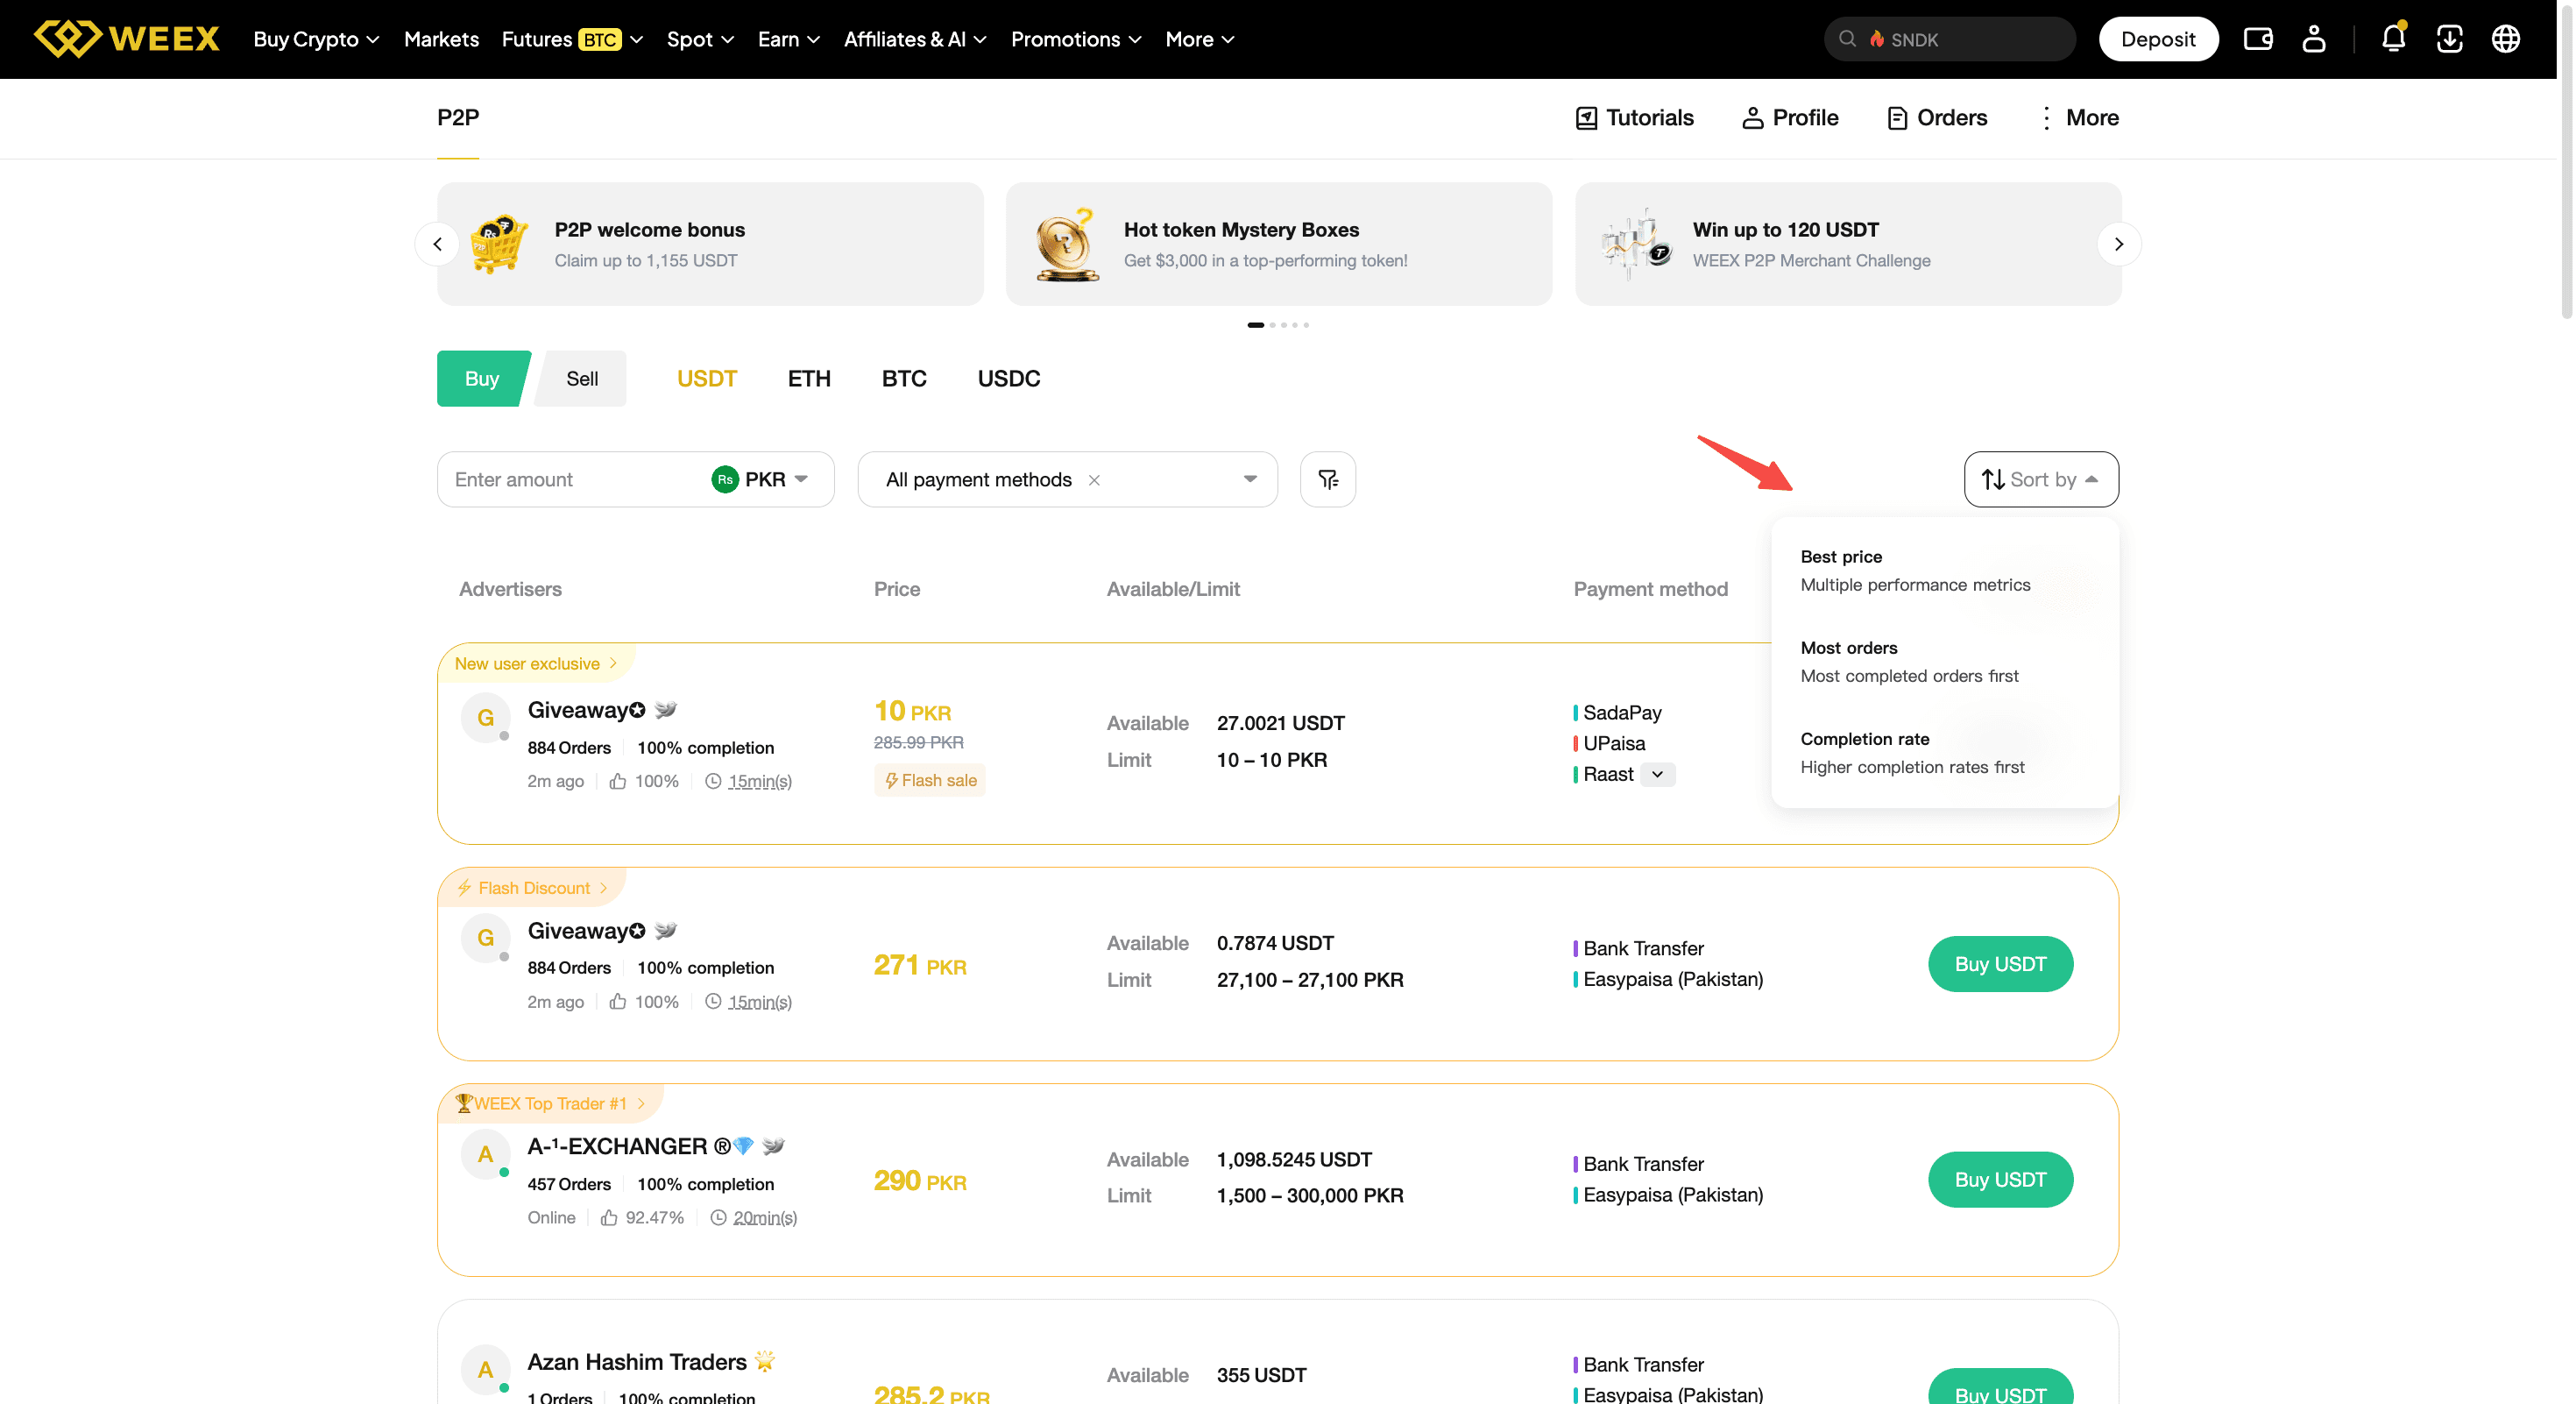Switch to the Buy side
2576x1404 pixels.
click(483, 378)
